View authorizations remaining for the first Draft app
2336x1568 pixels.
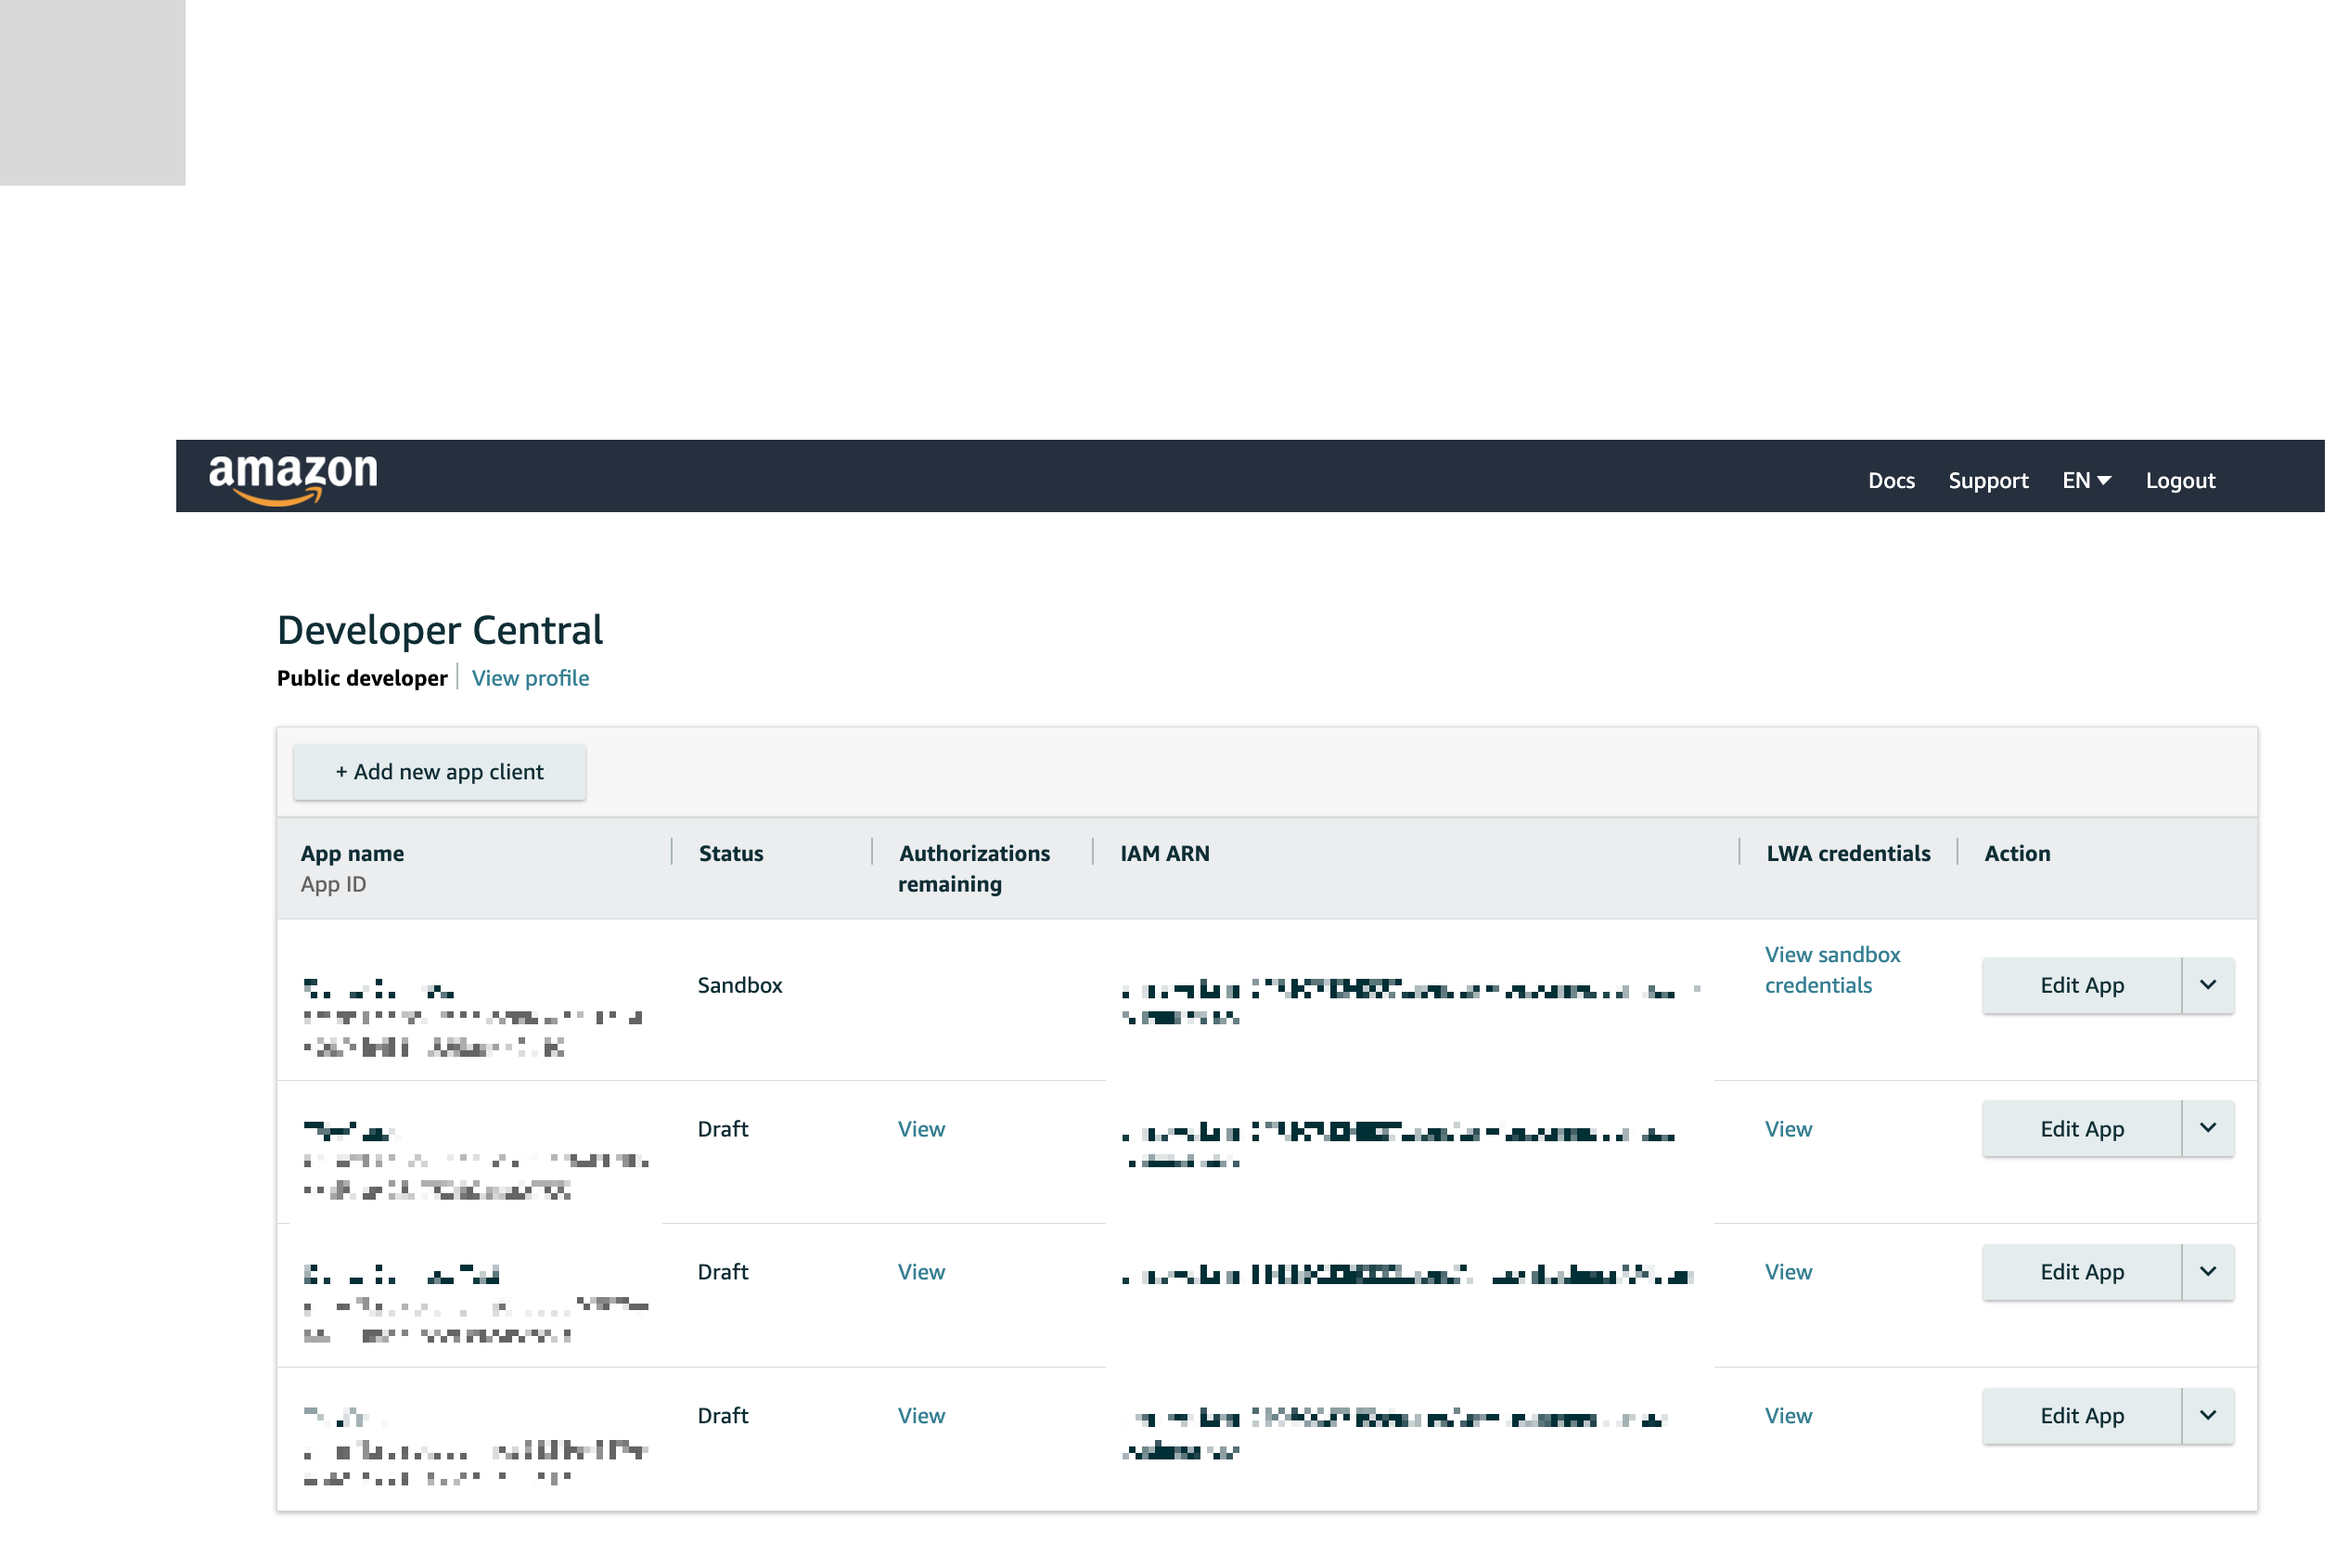(920, 1128)
